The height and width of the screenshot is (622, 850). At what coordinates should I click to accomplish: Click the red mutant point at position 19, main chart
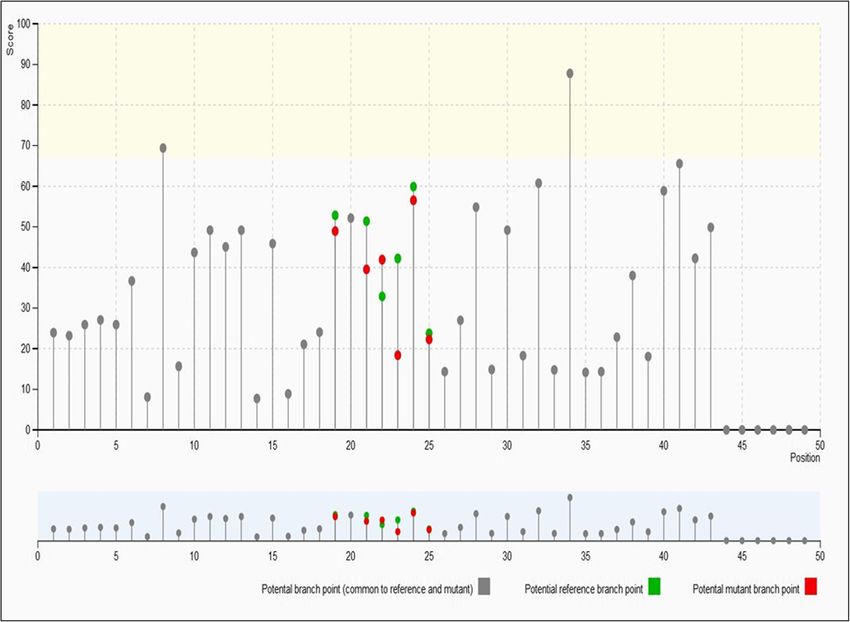(335, 231)
